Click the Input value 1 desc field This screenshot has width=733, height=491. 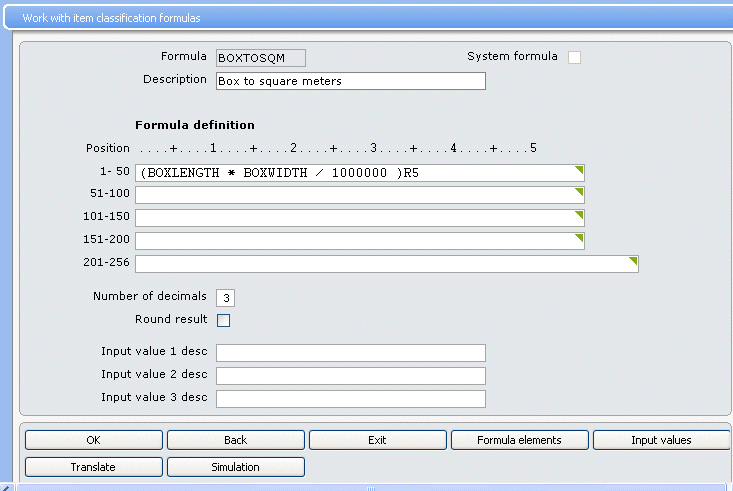click(350, 353)
